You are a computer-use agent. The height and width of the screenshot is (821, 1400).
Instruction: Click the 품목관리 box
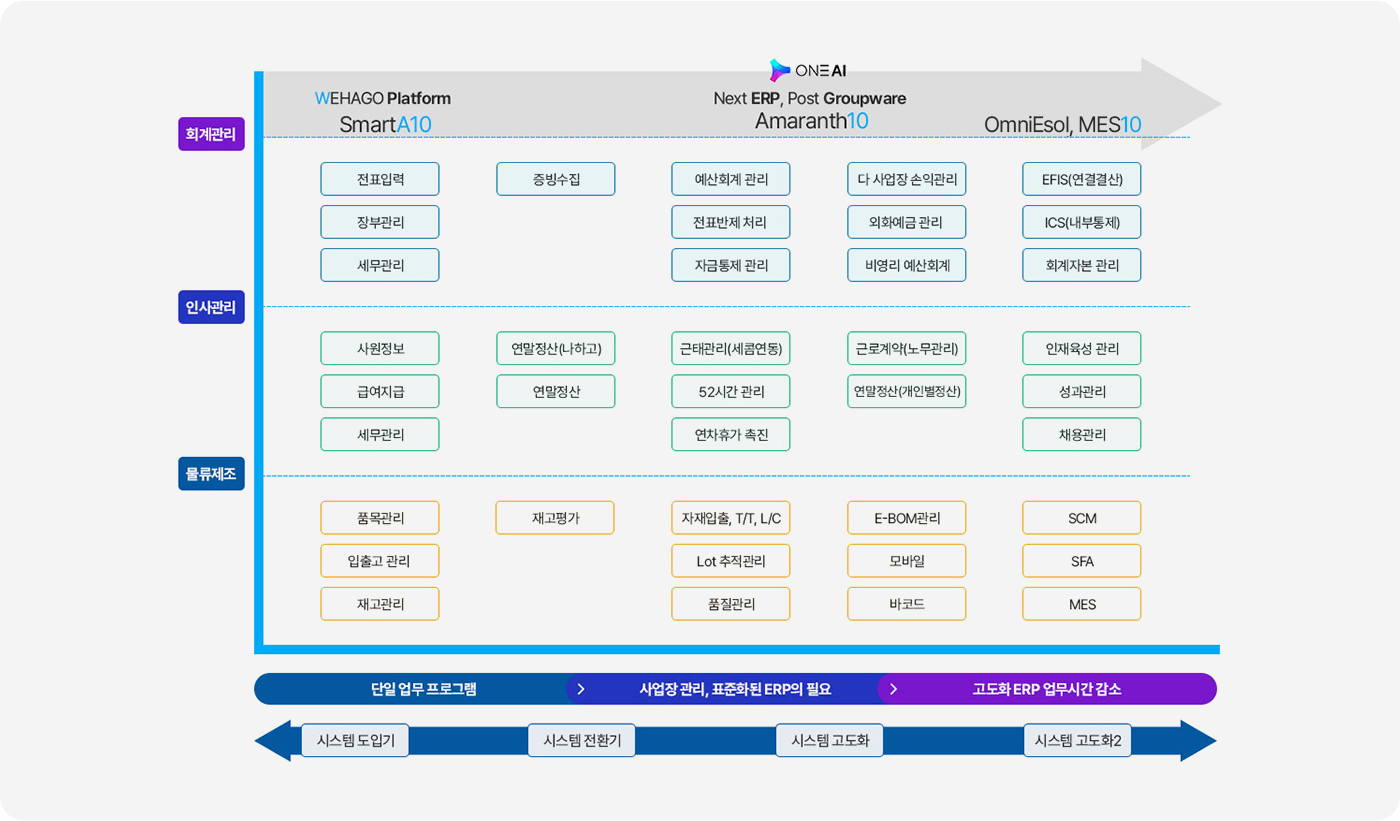point(380,517)
